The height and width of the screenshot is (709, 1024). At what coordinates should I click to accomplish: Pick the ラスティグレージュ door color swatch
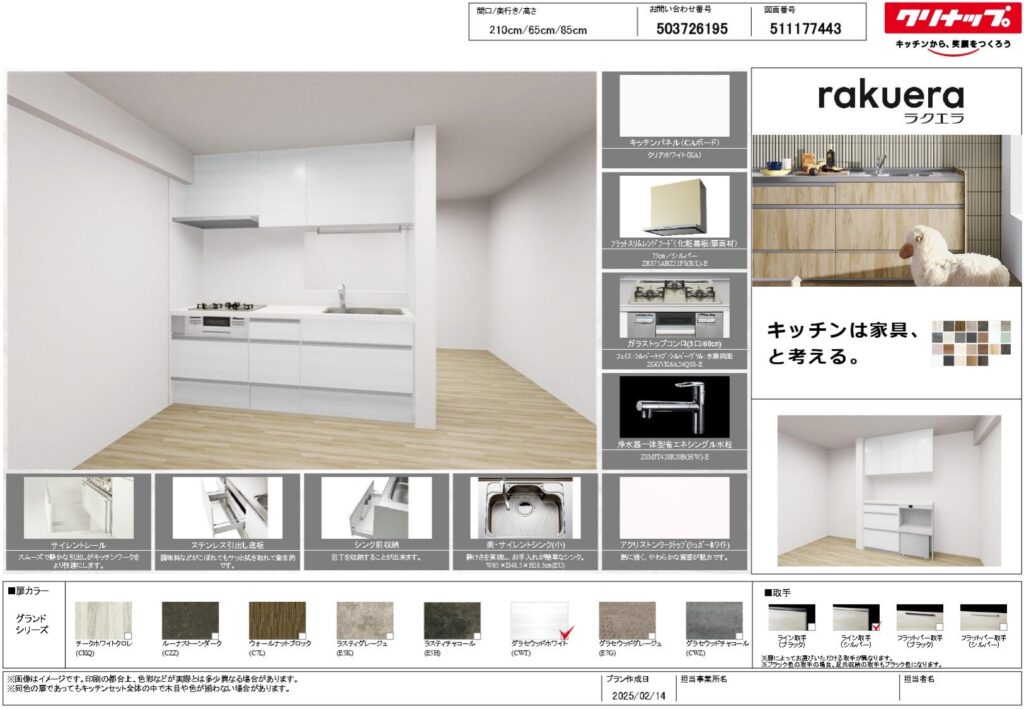click(364, 619)
